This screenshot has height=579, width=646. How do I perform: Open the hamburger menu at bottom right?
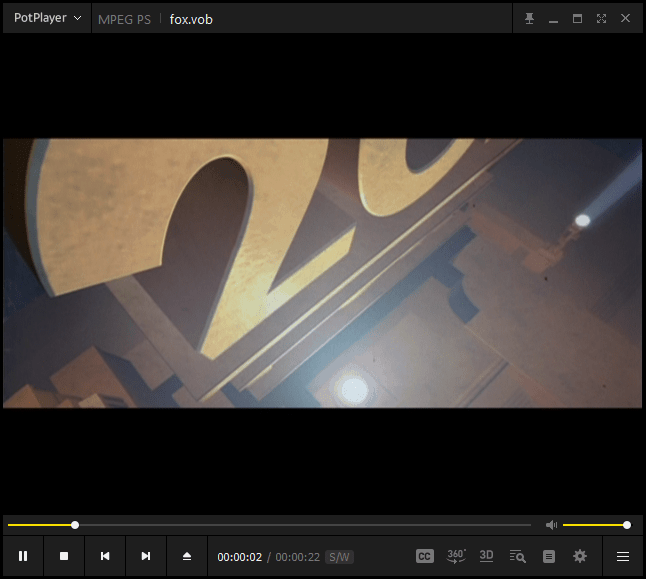click(x=623, y=556)
